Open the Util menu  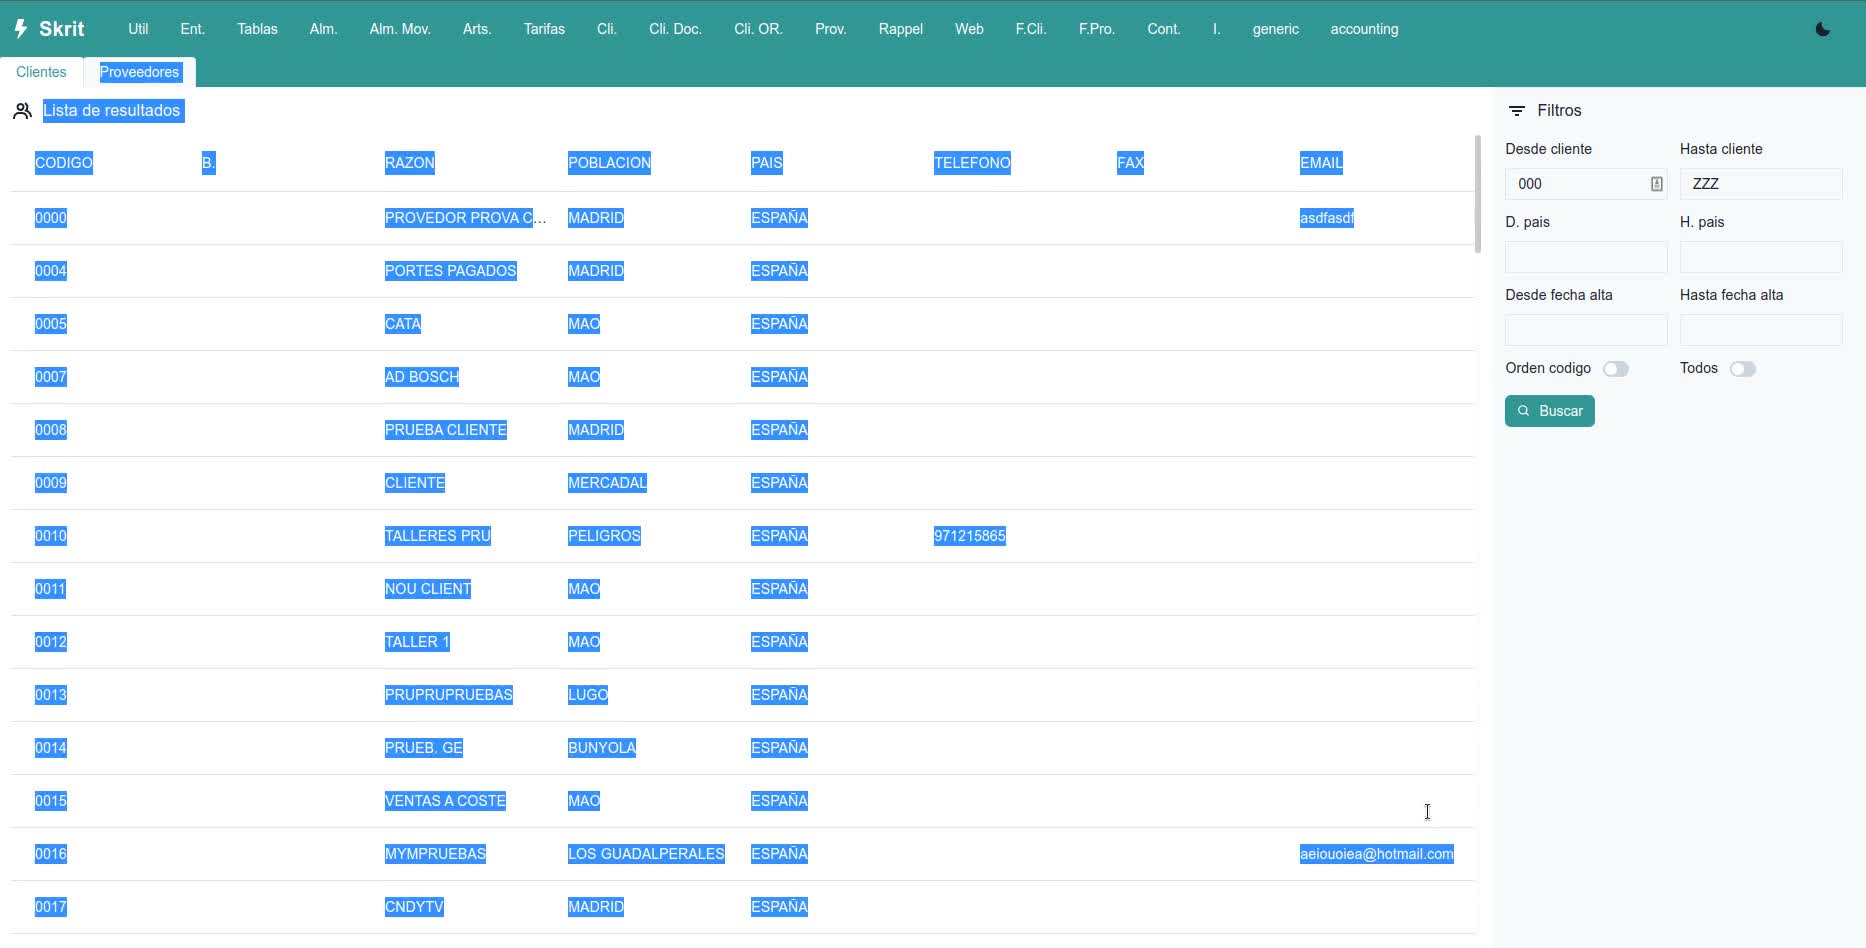(138, 29)
